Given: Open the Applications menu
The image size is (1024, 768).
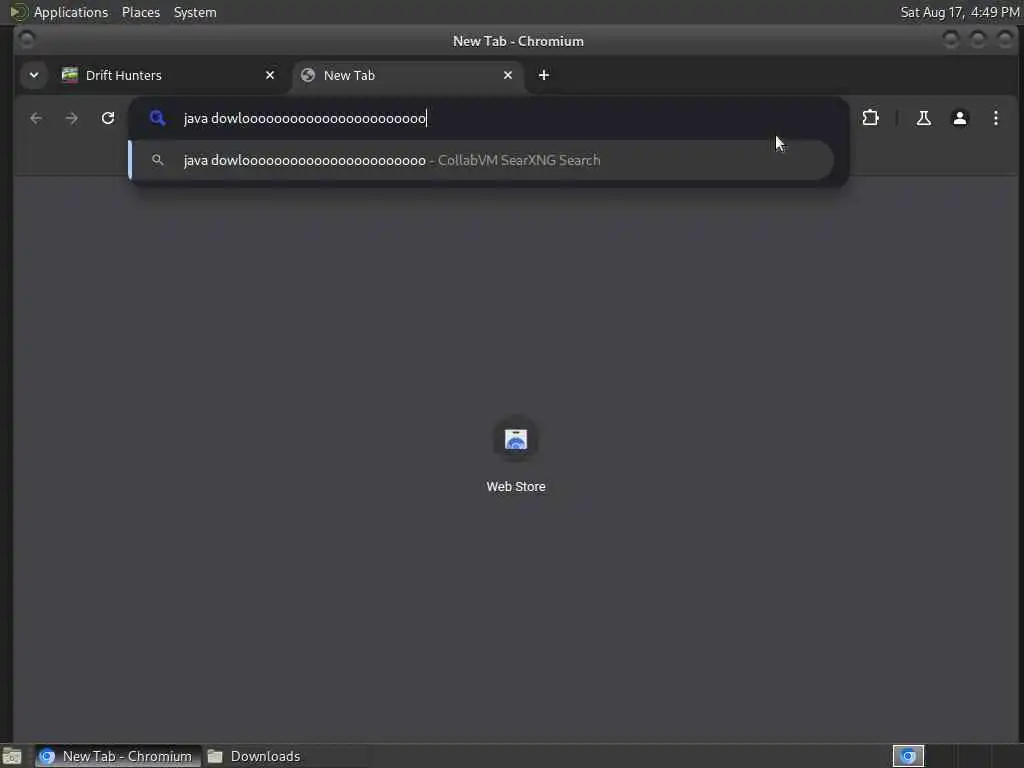Looking at the screenshot, I should click(71, 12).
